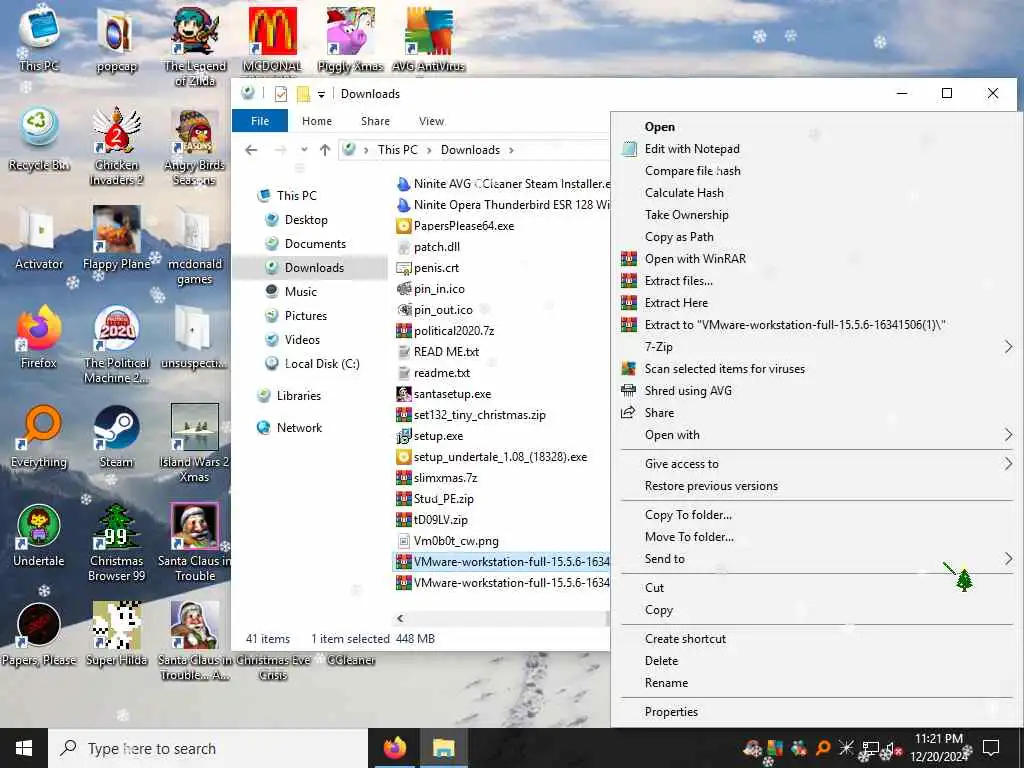Launch the Firefox desktop shortcut
Screen dimensions: 1024x768
[39, 336]
